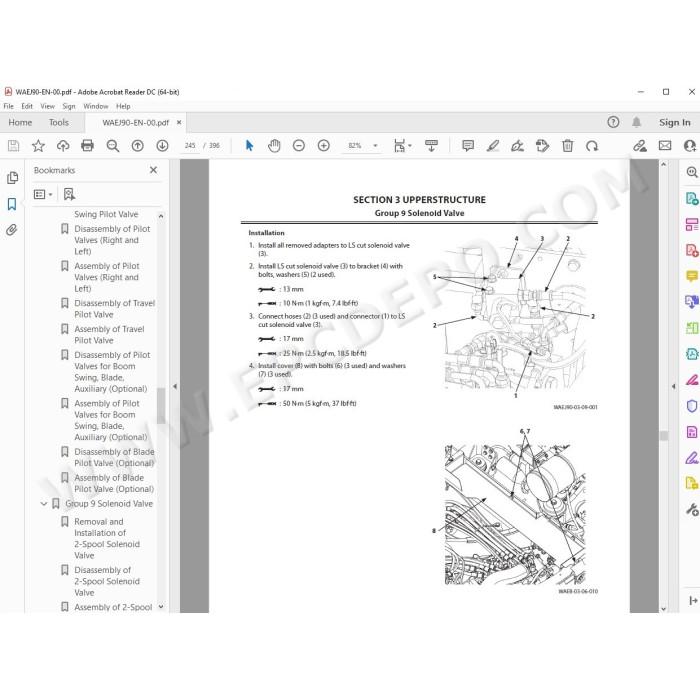Screen dimensions: 700x700
Task: Open the sign document tool
Action: click(517, 146)
